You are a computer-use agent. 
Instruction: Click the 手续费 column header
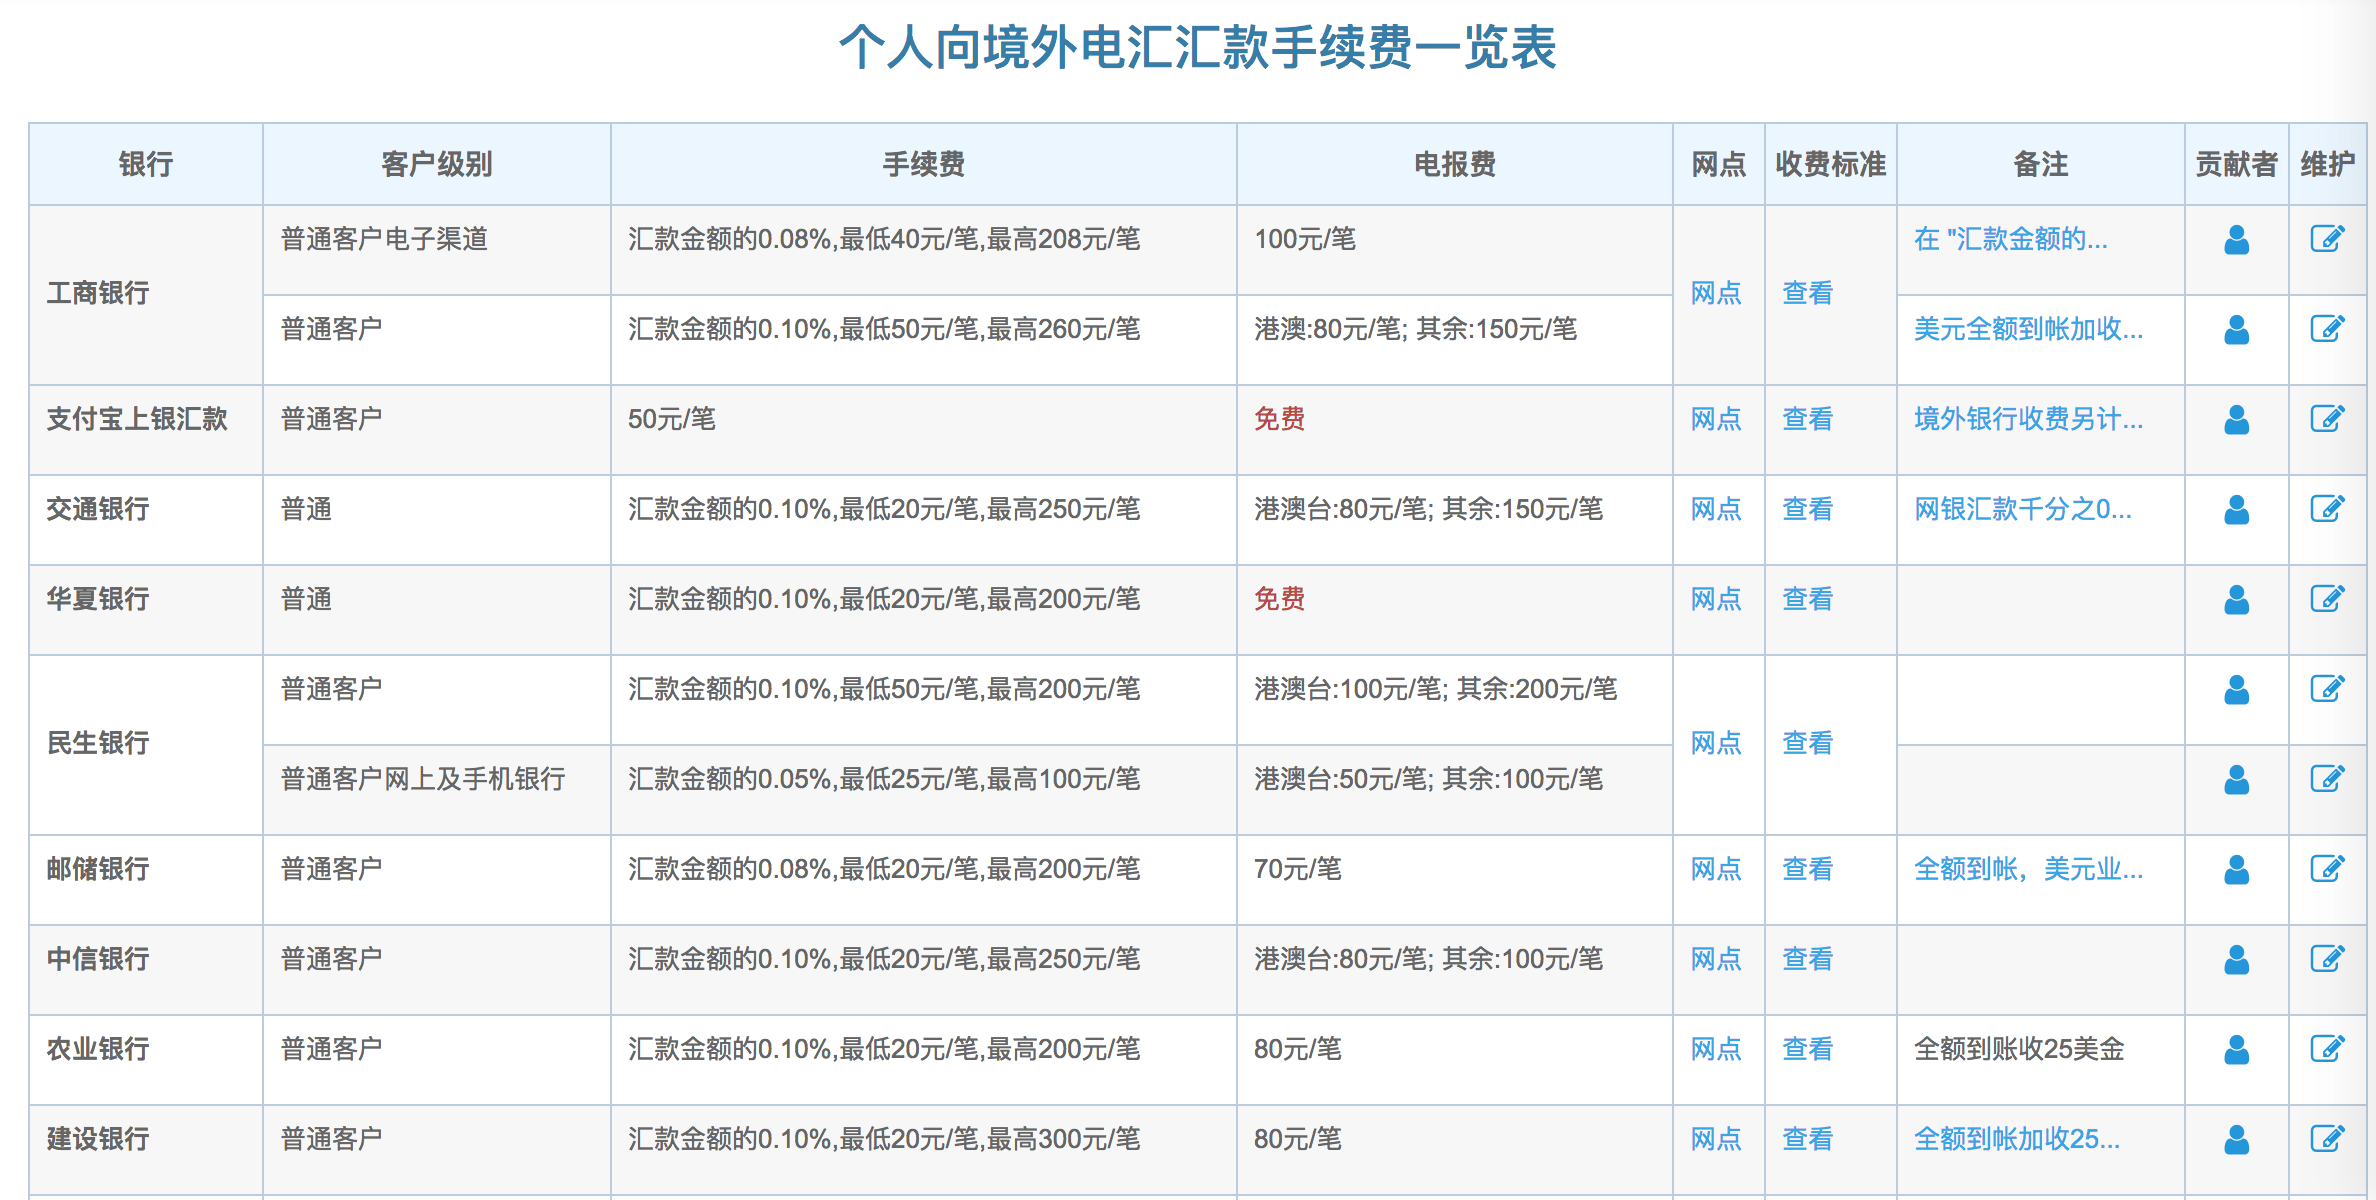point(923,164)
